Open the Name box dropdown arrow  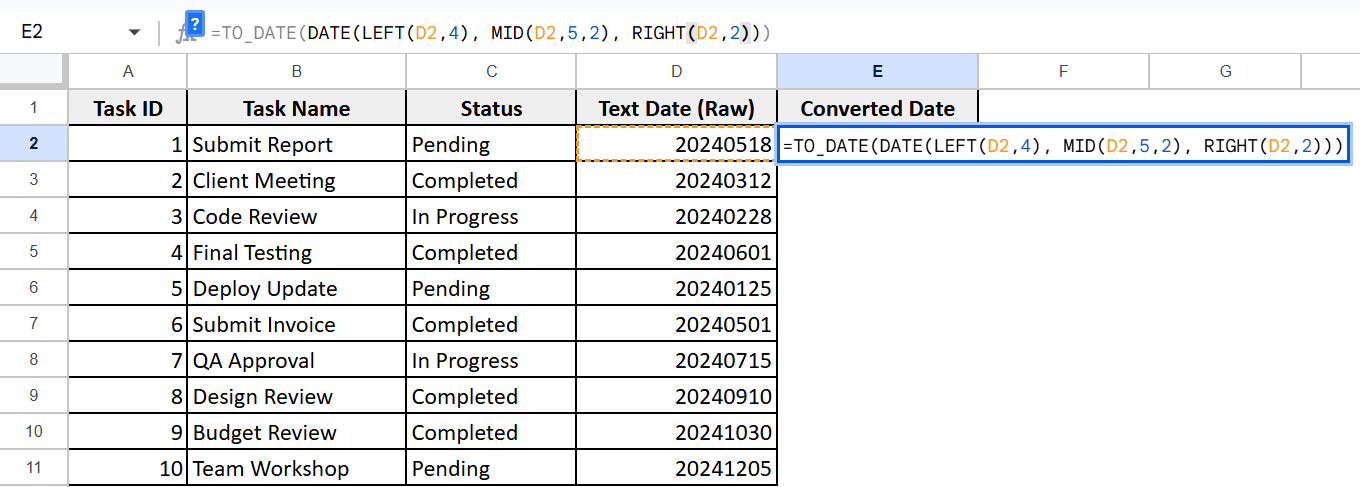coord(134,33)
